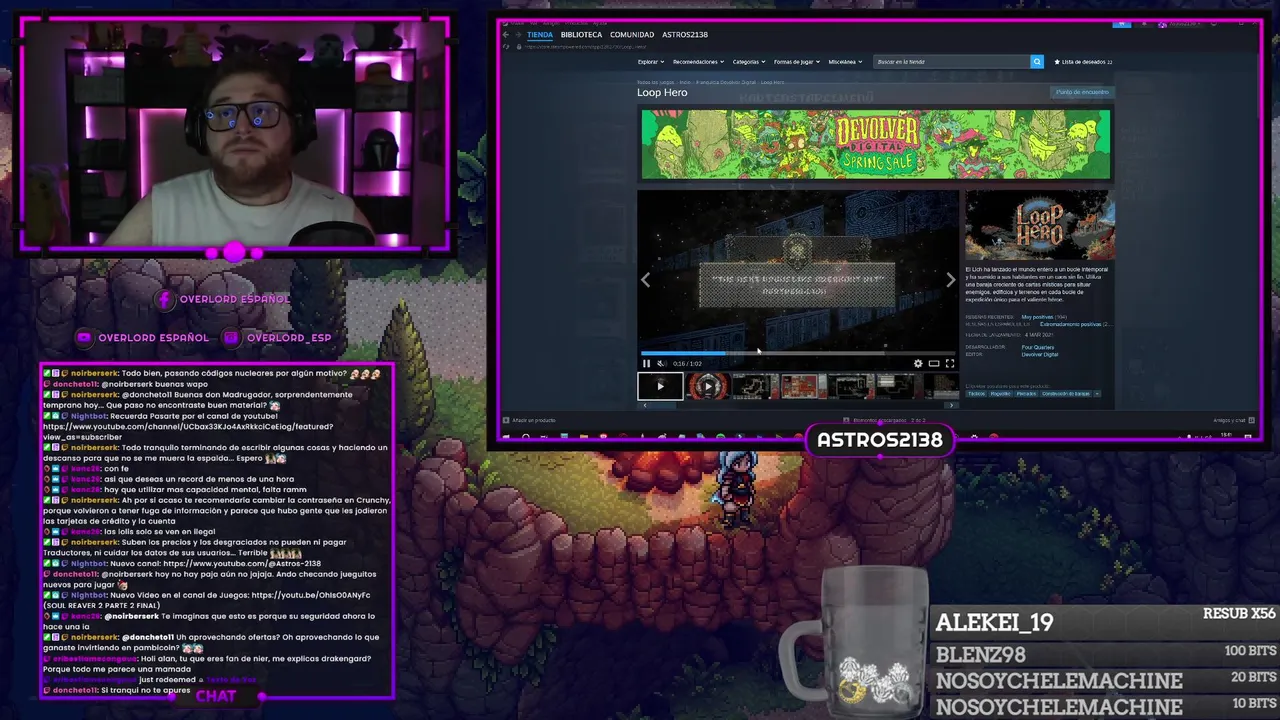Screen dimensions: 1280x720
Task: Open the BIBLIOTECA tab in Steam
Action: (x=581, y=34)
